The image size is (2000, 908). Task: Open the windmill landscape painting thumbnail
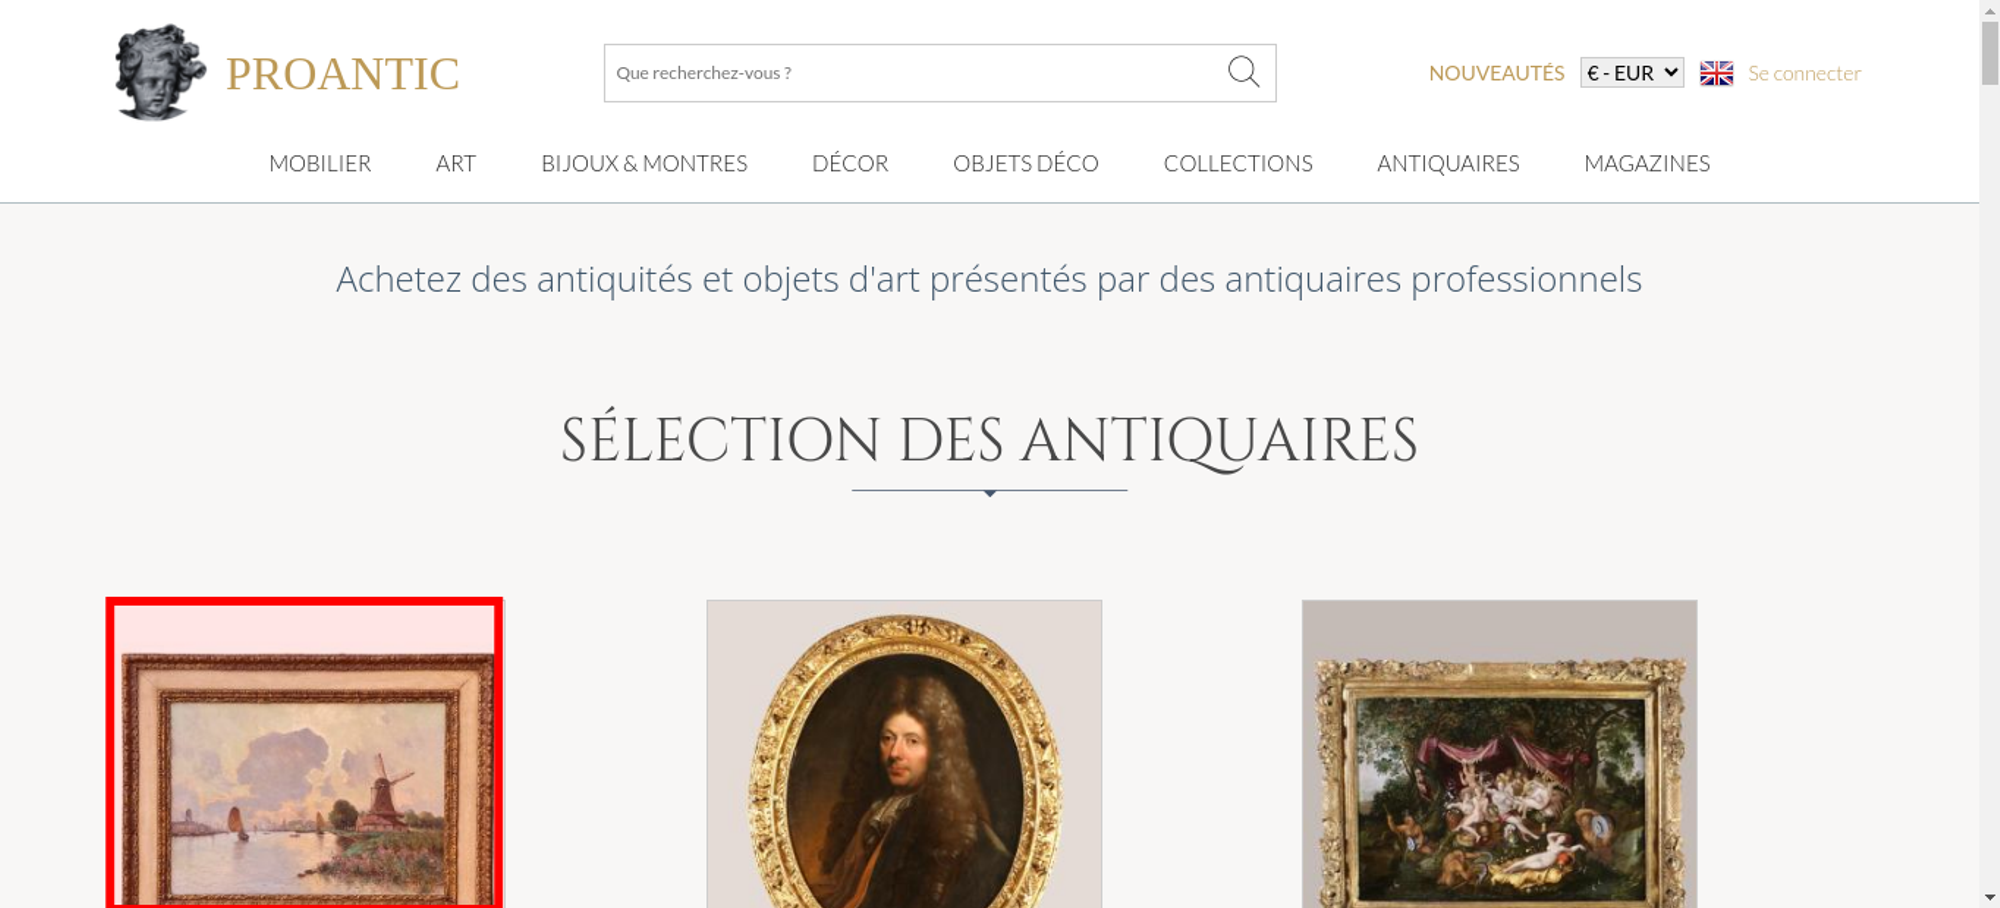coord(304,753)
